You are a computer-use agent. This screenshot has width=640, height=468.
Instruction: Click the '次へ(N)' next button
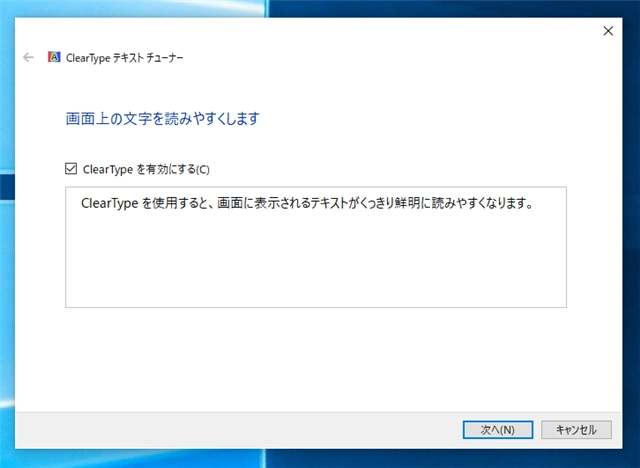click(498, 430)
